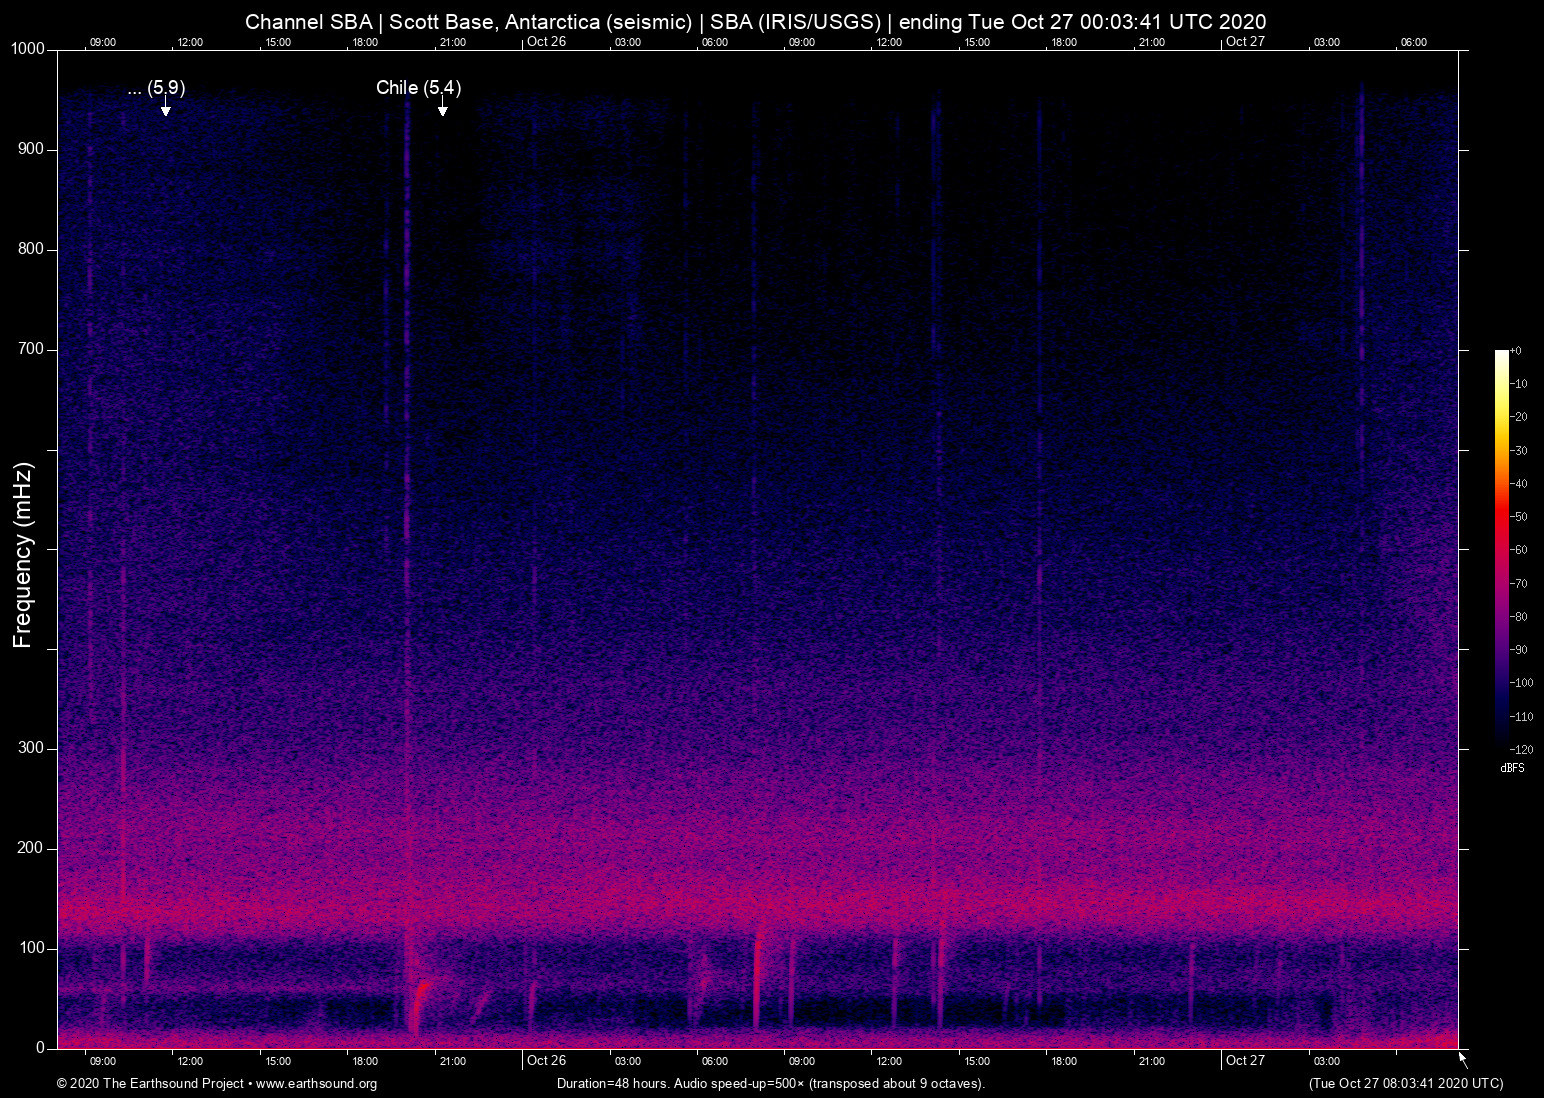Screen dimensions: 1544x1098
Task: Open the www.earthsound.org link
Action: 316,1084
